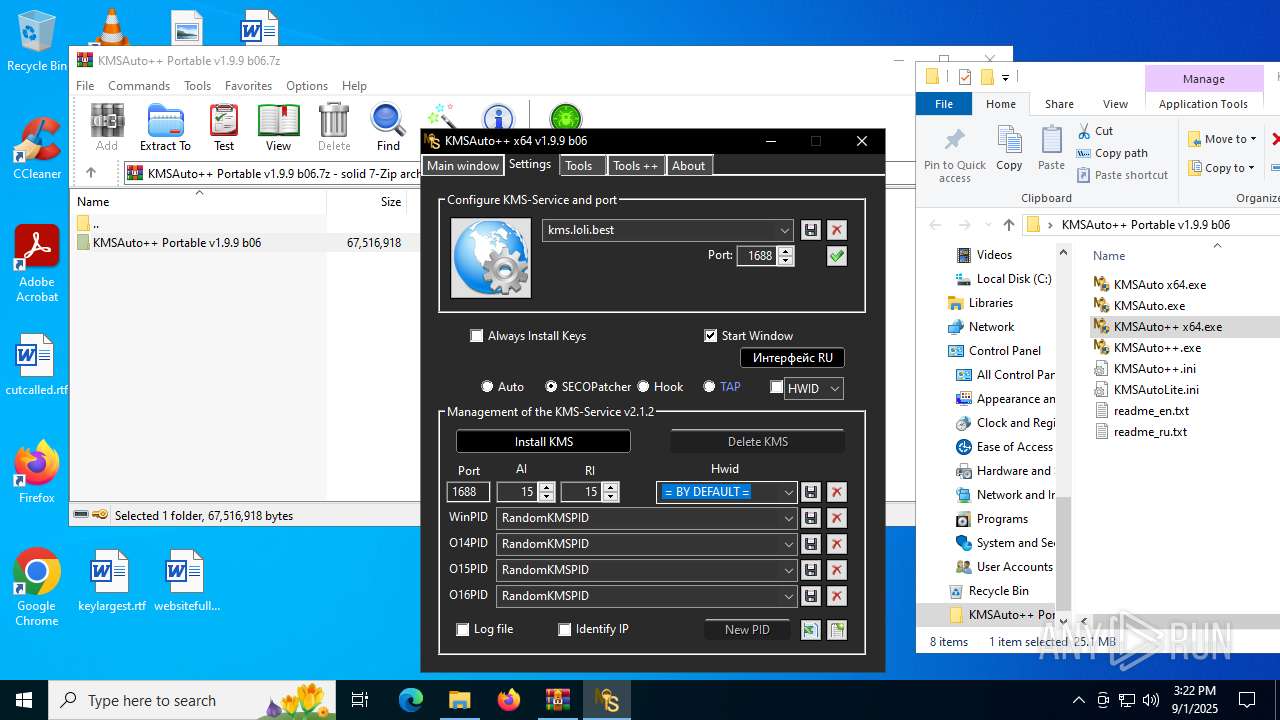1280x720 pixels.
Task: Click the green export icon beside New PID
Action: click(x=811, y=630)
